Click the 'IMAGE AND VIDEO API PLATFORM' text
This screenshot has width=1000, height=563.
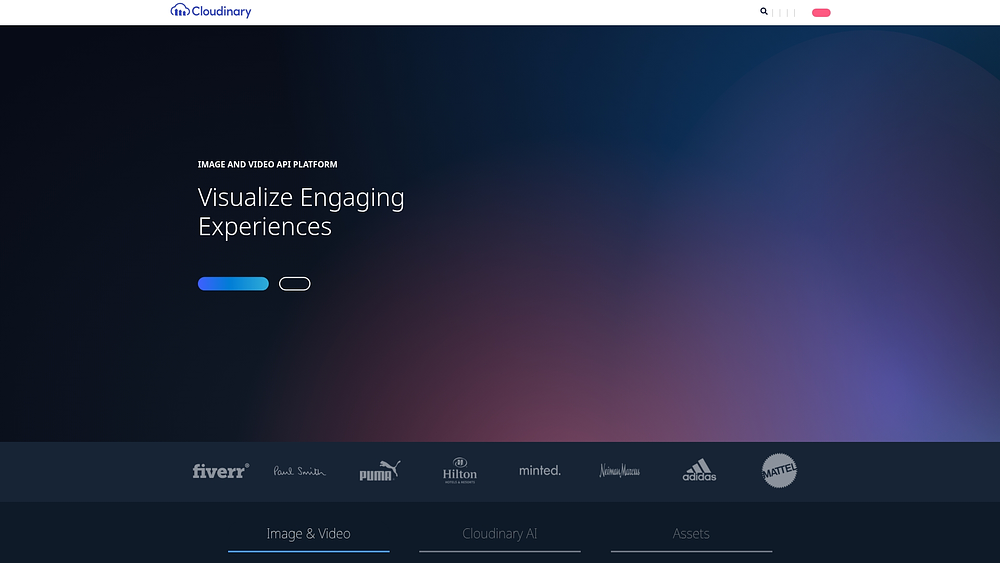tap(267, 165)
